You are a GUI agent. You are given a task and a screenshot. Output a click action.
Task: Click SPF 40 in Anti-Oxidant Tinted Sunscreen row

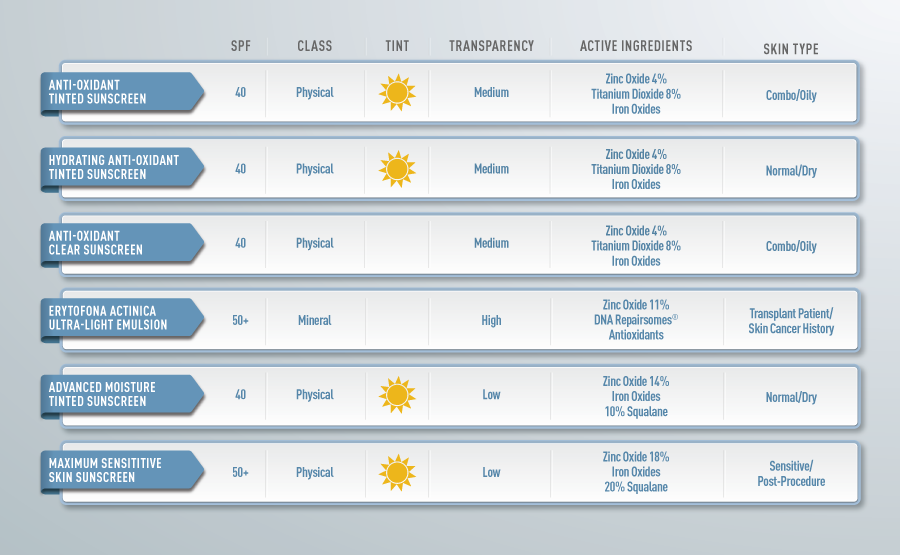point(240,92)
